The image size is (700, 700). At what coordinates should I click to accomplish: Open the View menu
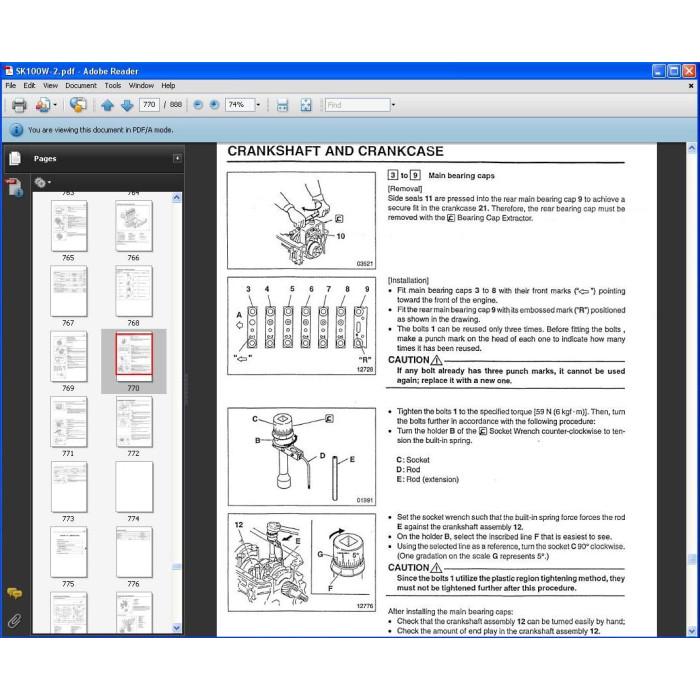point(50,85)
